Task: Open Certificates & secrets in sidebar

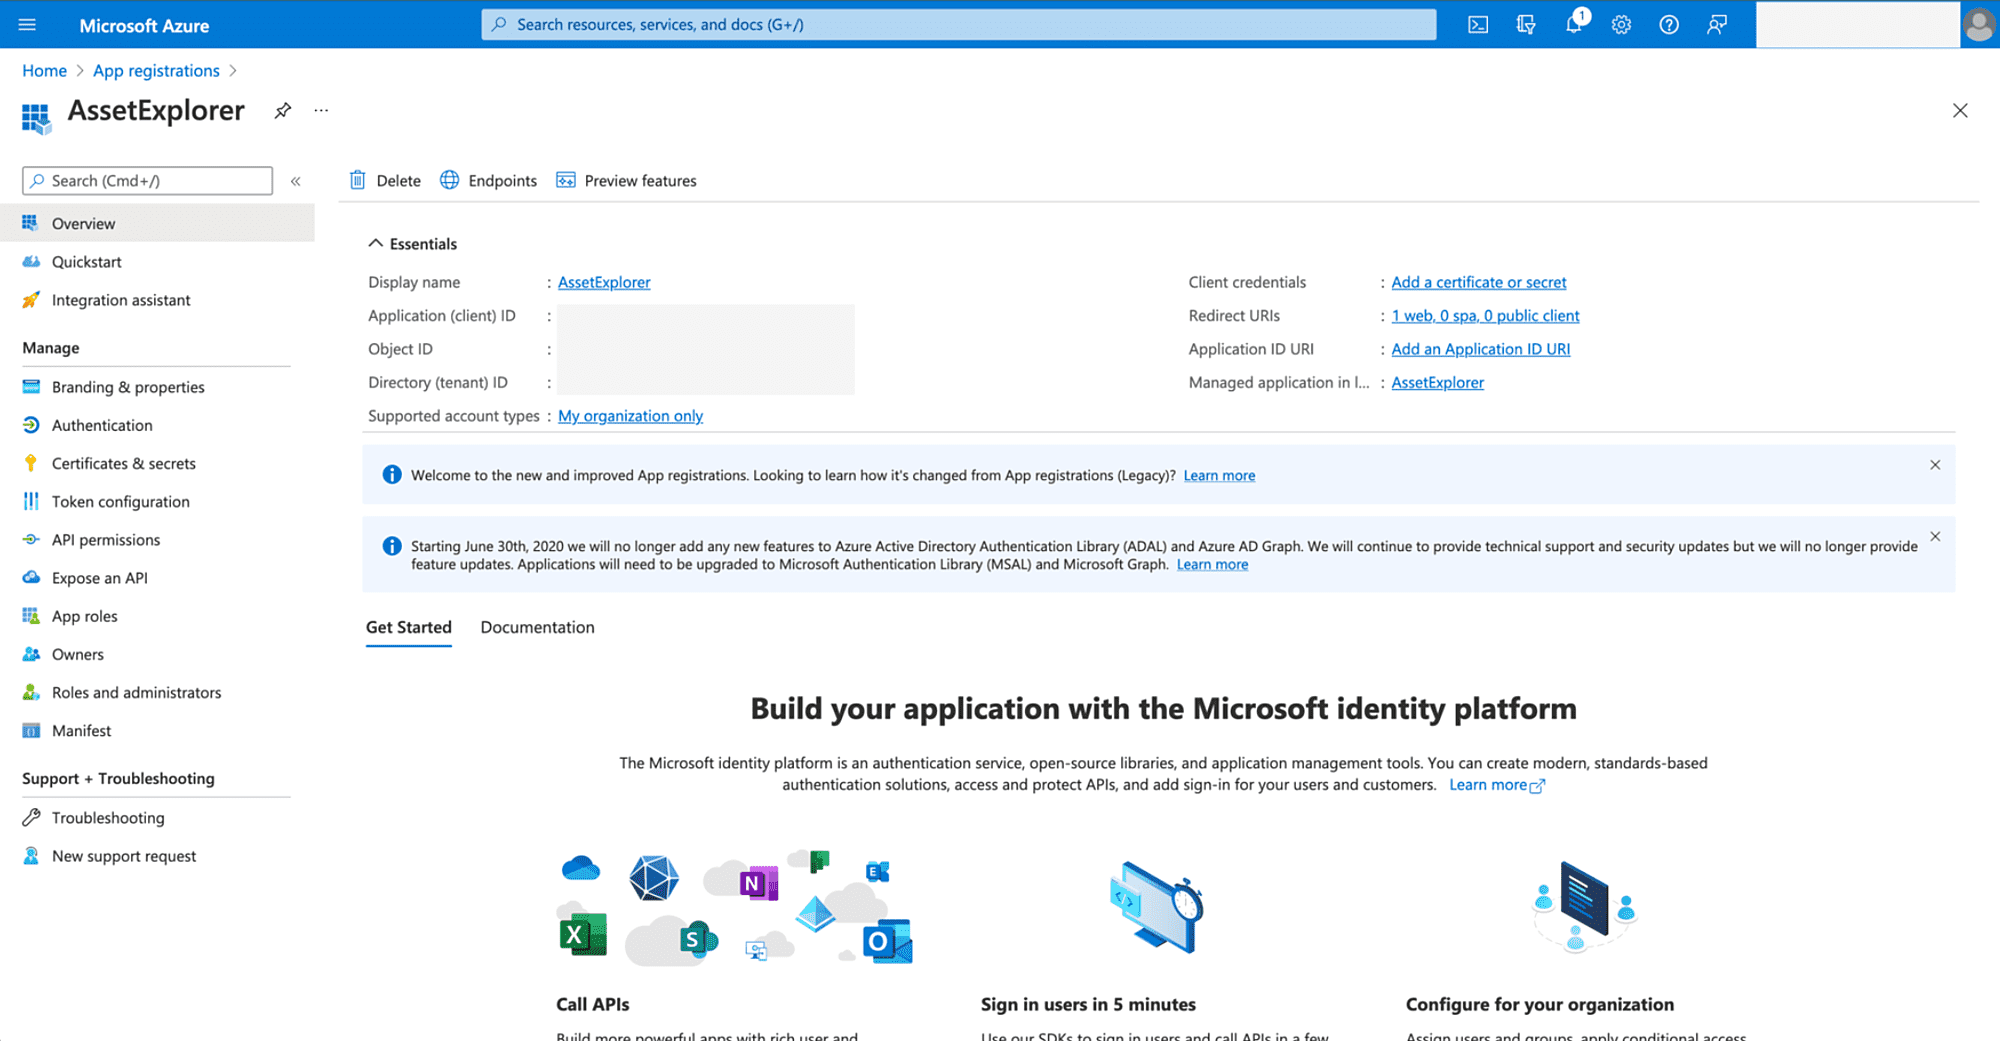Action: point(123,463)
